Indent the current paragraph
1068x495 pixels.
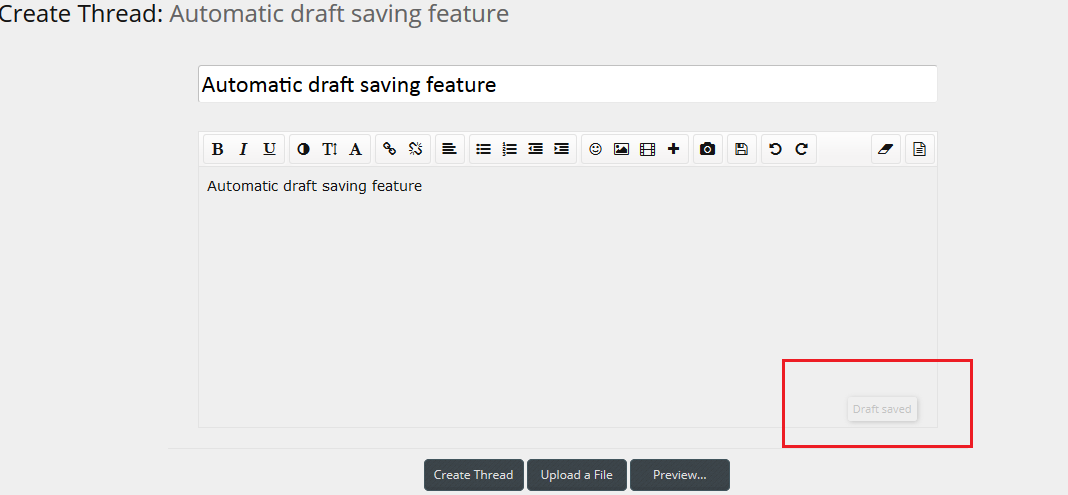tap(561, 149)
